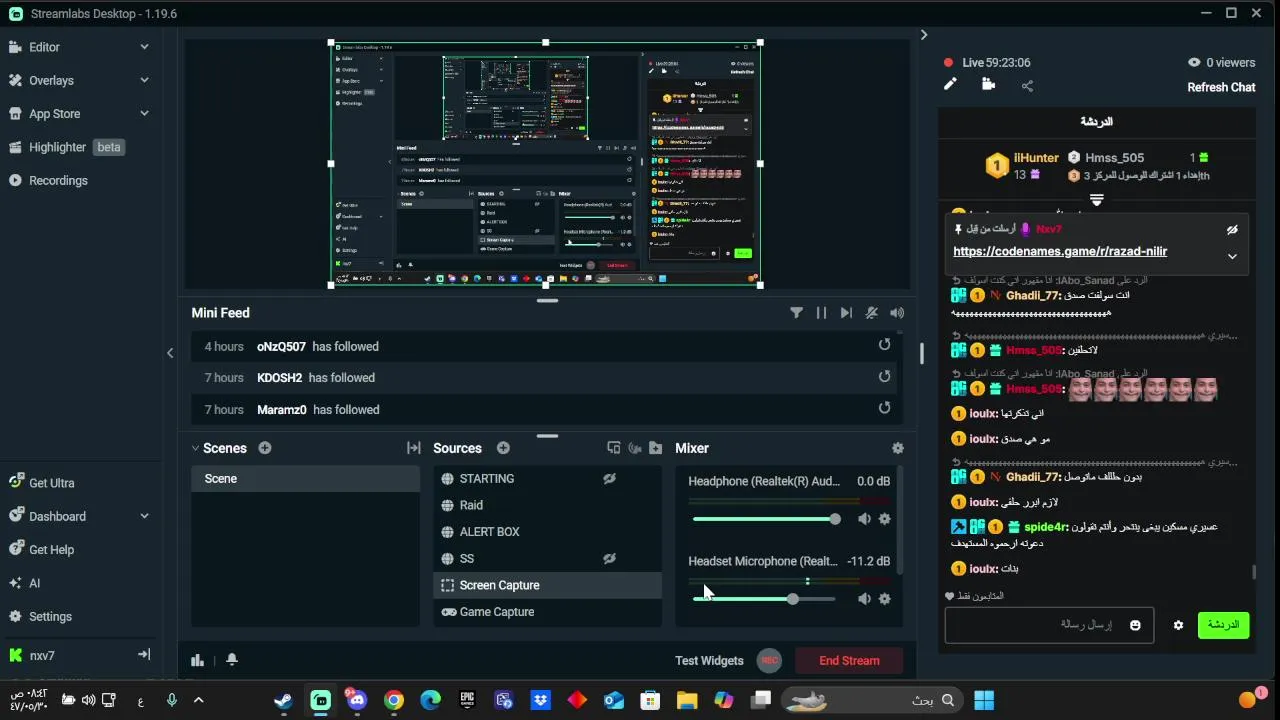
Task: Hide the pinned message with eye icon
Action: click(1232, 230)
